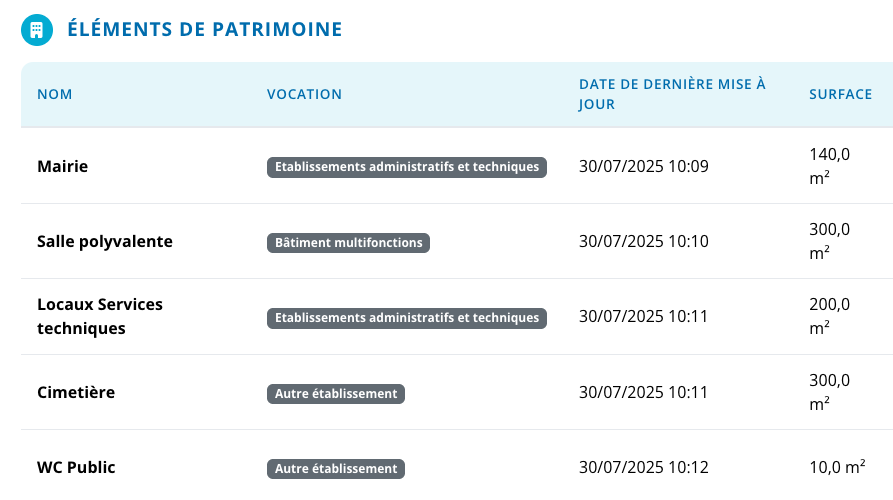
Task: Click WC Public's Autre établissement badge
Action: point(335,469)
